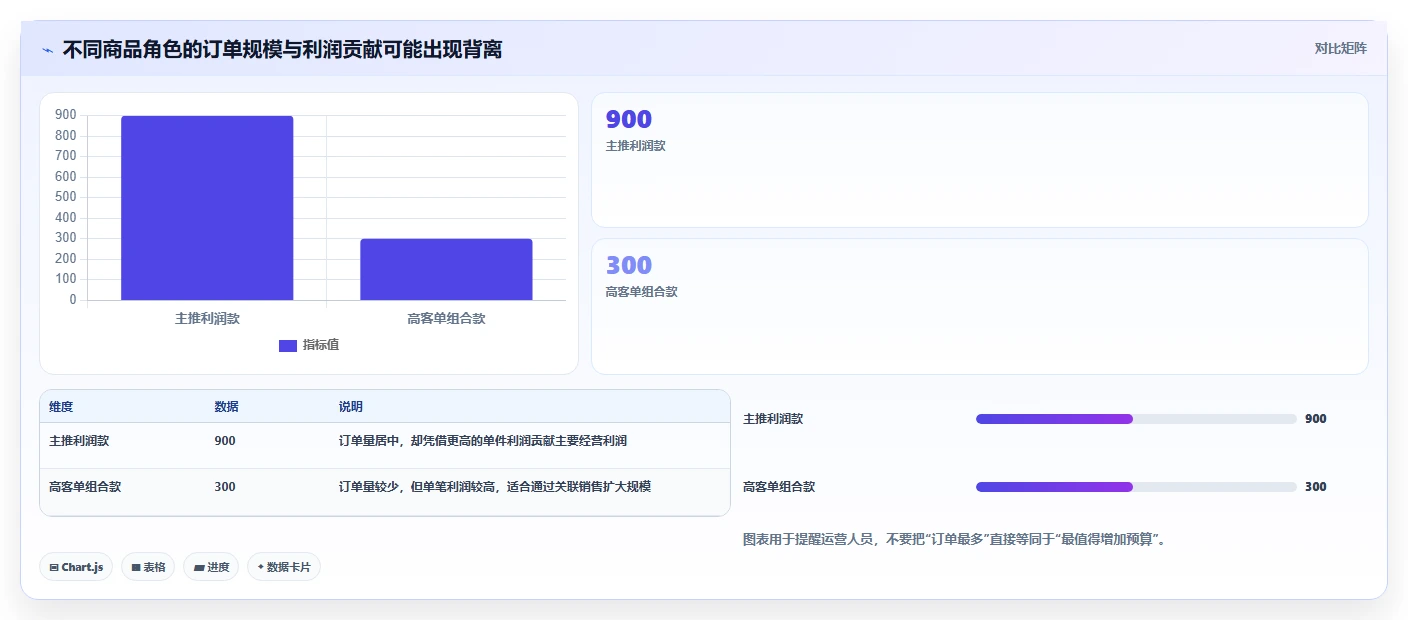1408x620 pixels.
Task: Click the 300 progress value
Action: (1316, 487)
